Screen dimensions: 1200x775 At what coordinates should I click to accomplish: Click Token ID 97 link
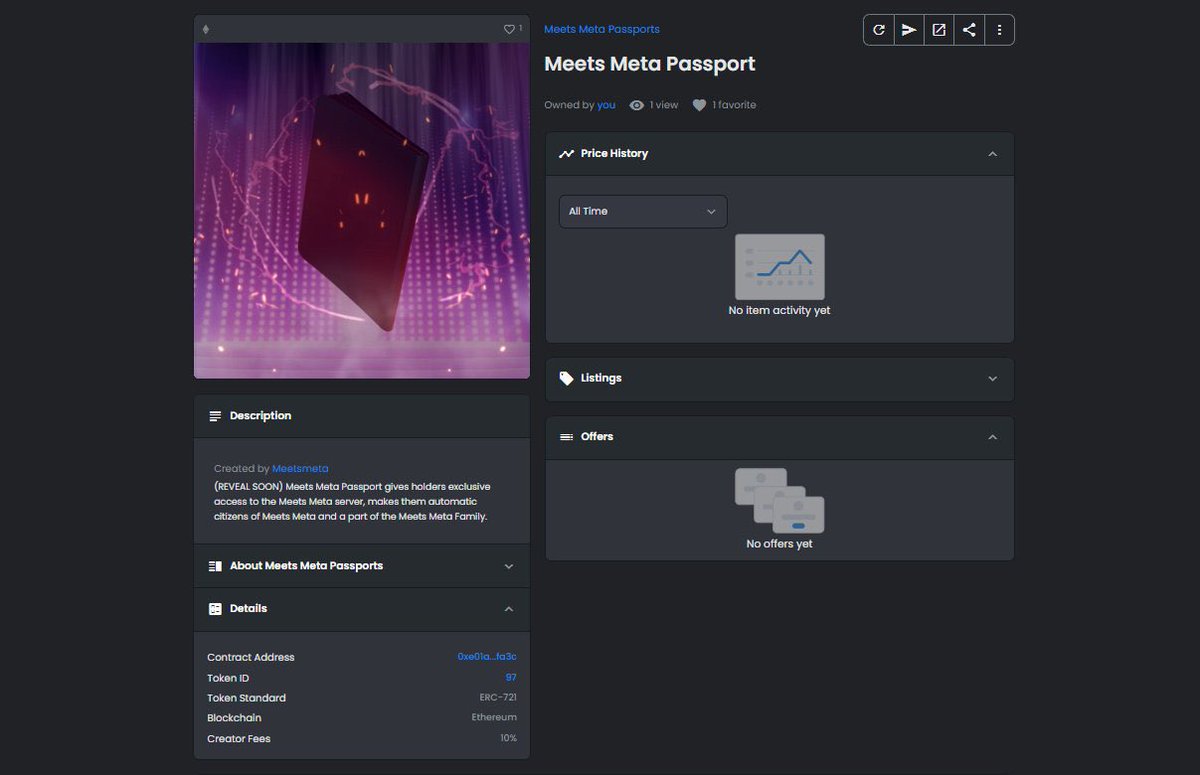tap(511, 678)
